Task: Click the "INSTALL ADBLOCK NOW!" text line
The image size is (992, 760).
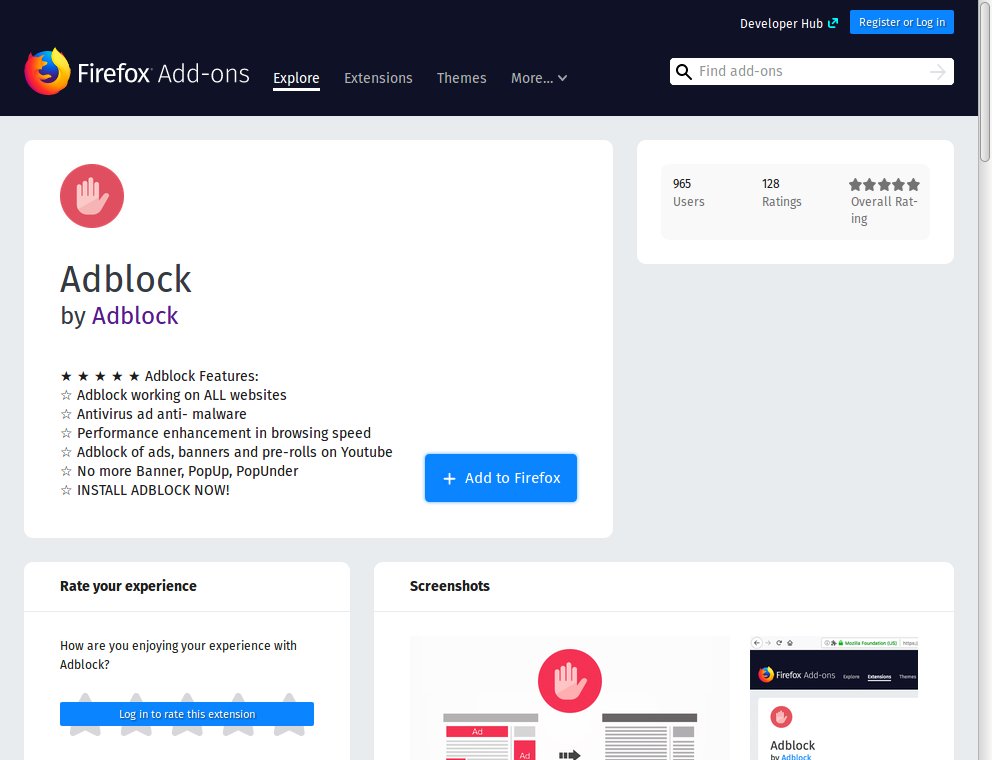Action: (x=153, y=490)
